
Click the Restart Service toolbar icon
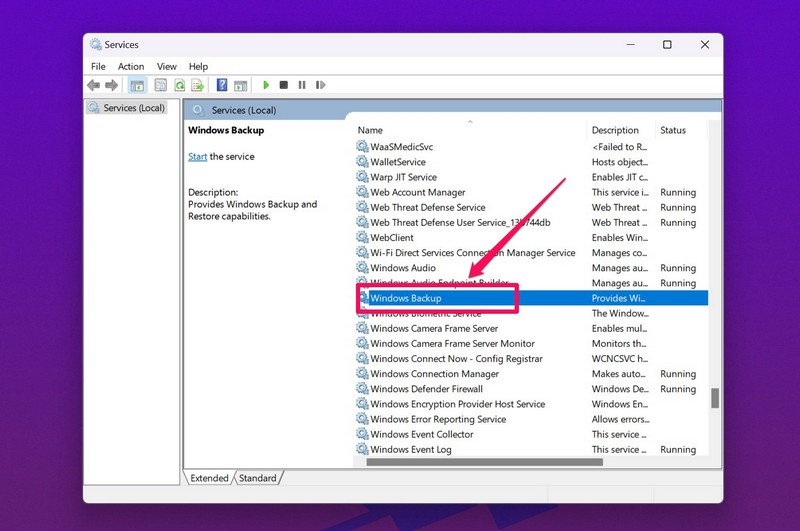(320, 85)
